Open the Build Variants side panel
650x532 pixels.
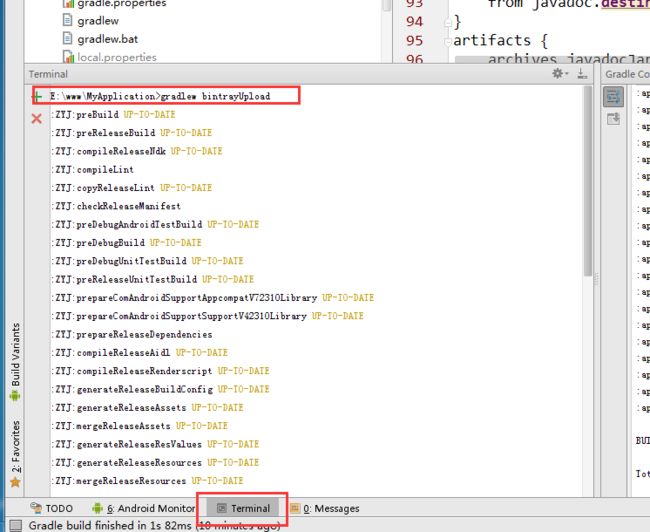(15, 362)
